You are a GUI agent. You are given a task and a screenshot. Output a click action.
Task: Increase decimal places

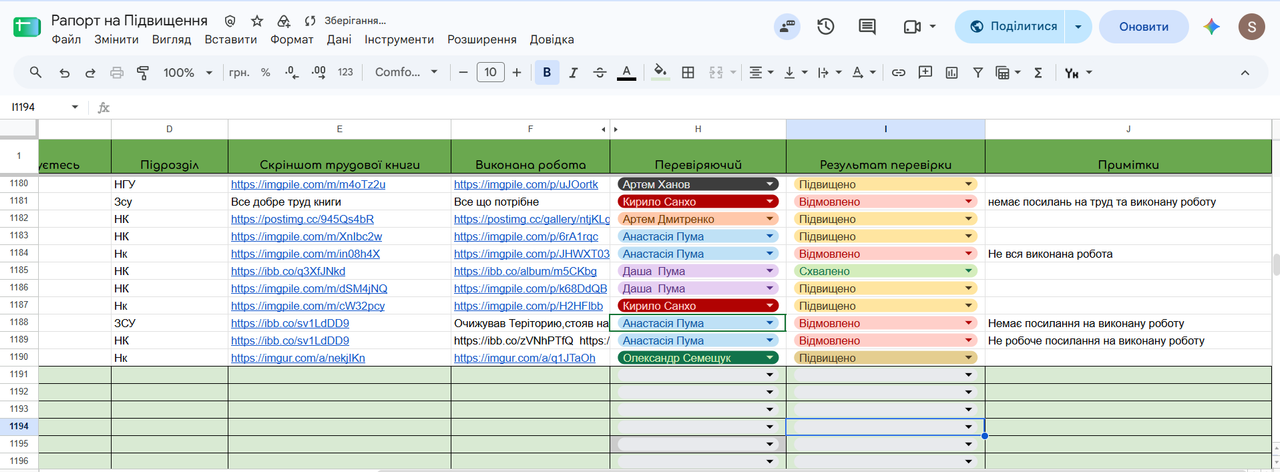[319, 72]
